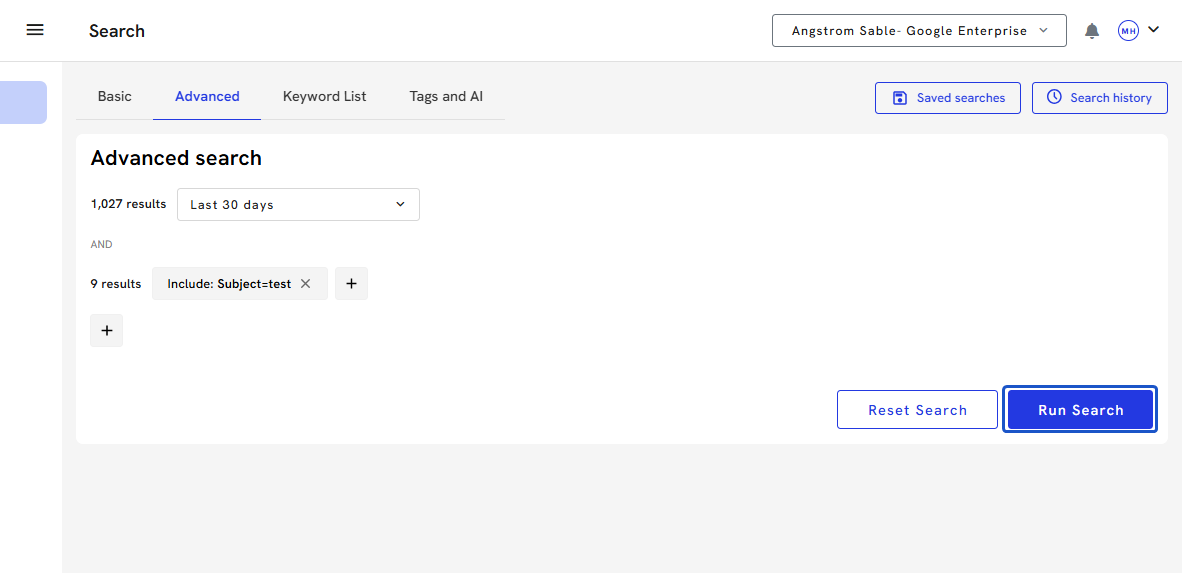Select the Advanced tab
Viewport: 1182px width, 573px height.
207,97
